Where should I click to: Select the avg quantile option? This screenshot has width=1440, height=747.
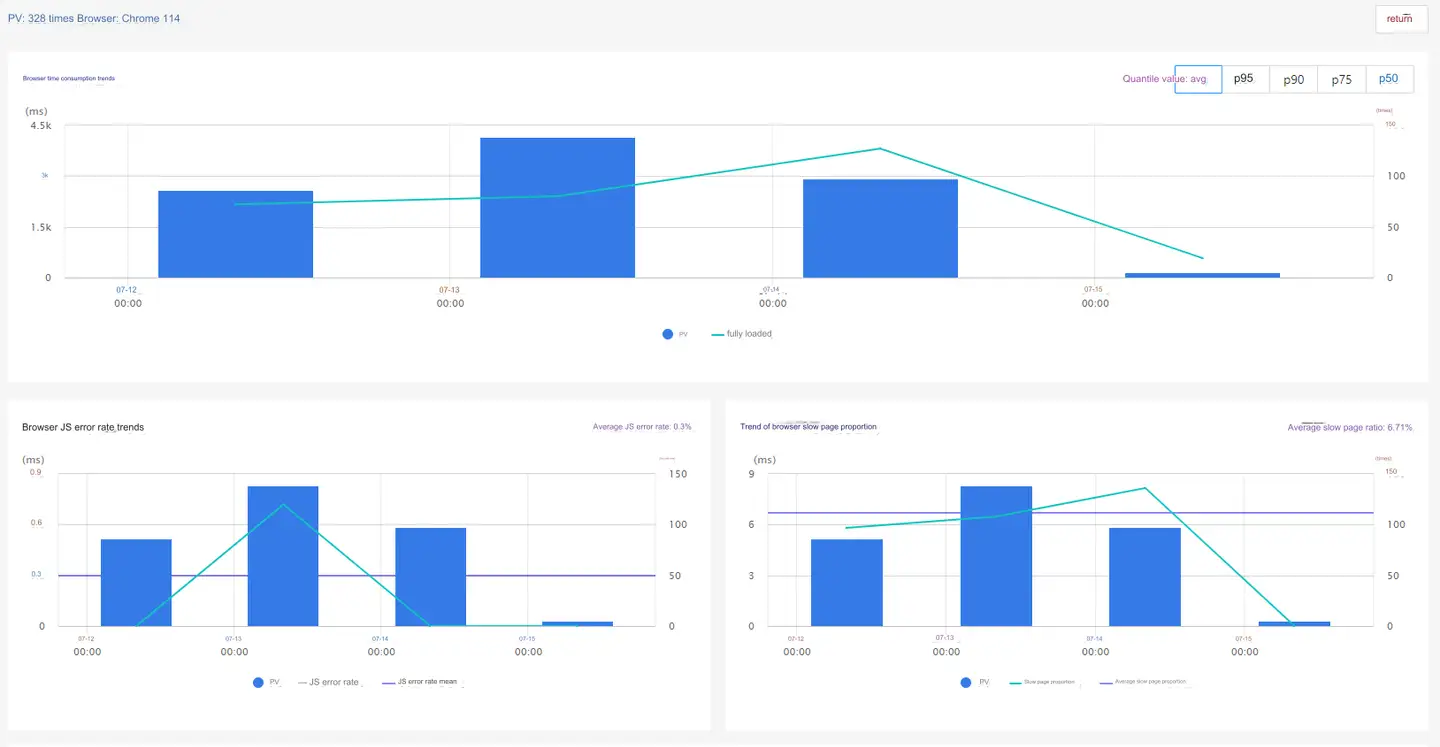click(x=1198, y=79)
